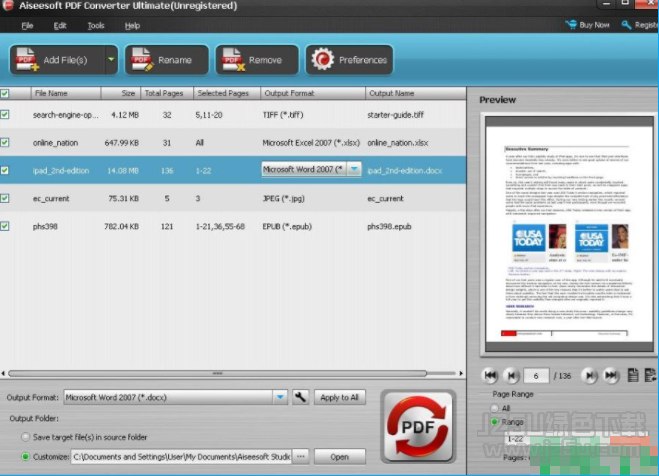Expand the Microsoft Word 2007 row format dropdown
Viewport: 659px width, 476px height.
354,169
